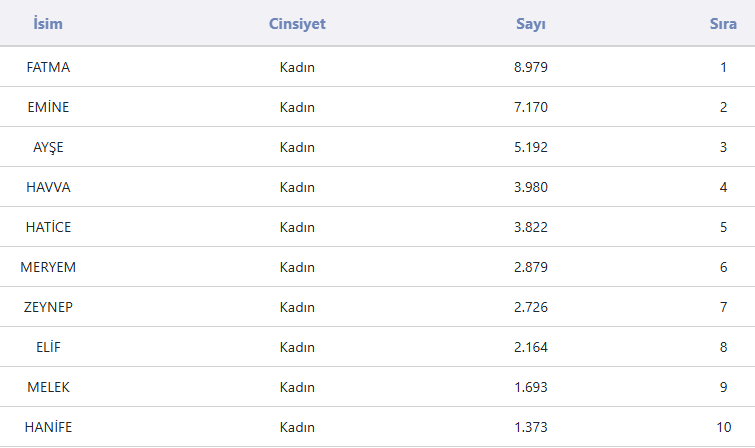755x448 pixels.
Task: Click the count value 2.726
Action: [x=530, y=307]
